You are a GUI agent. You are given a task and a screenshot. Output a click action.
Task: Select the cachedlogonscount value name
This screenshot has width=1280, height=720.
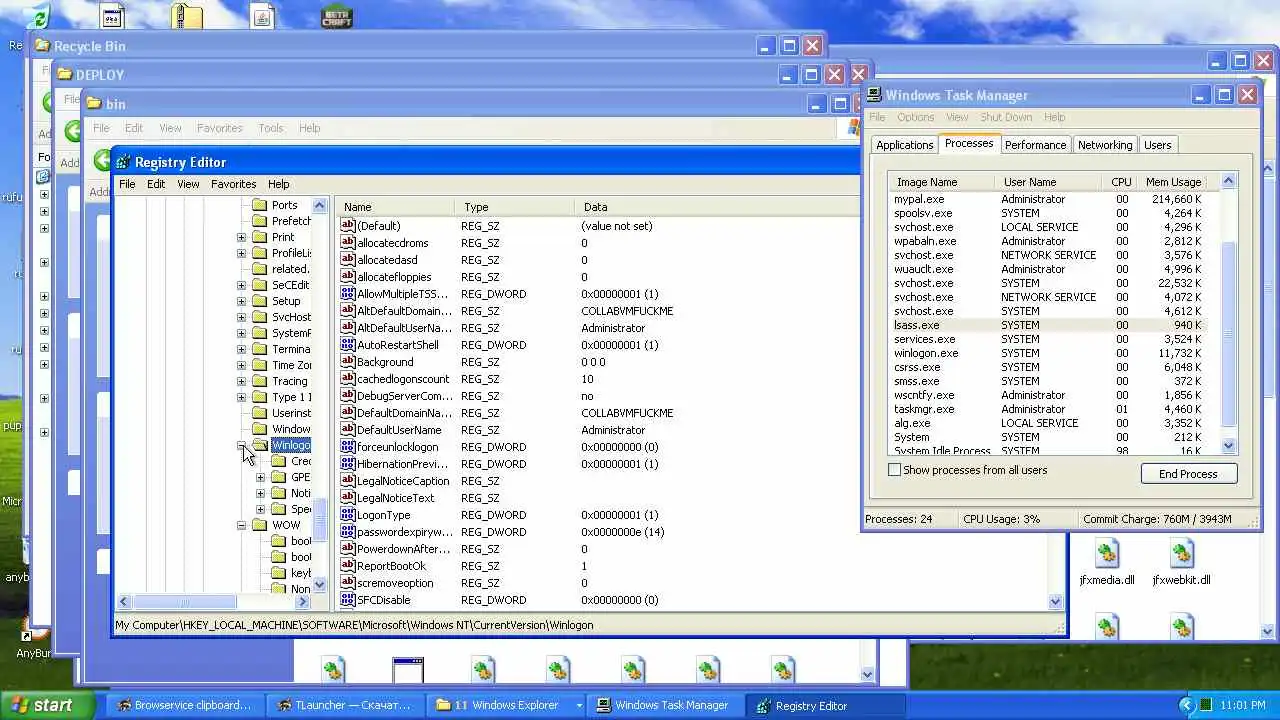pyautogui.click(x=403, y=379)
